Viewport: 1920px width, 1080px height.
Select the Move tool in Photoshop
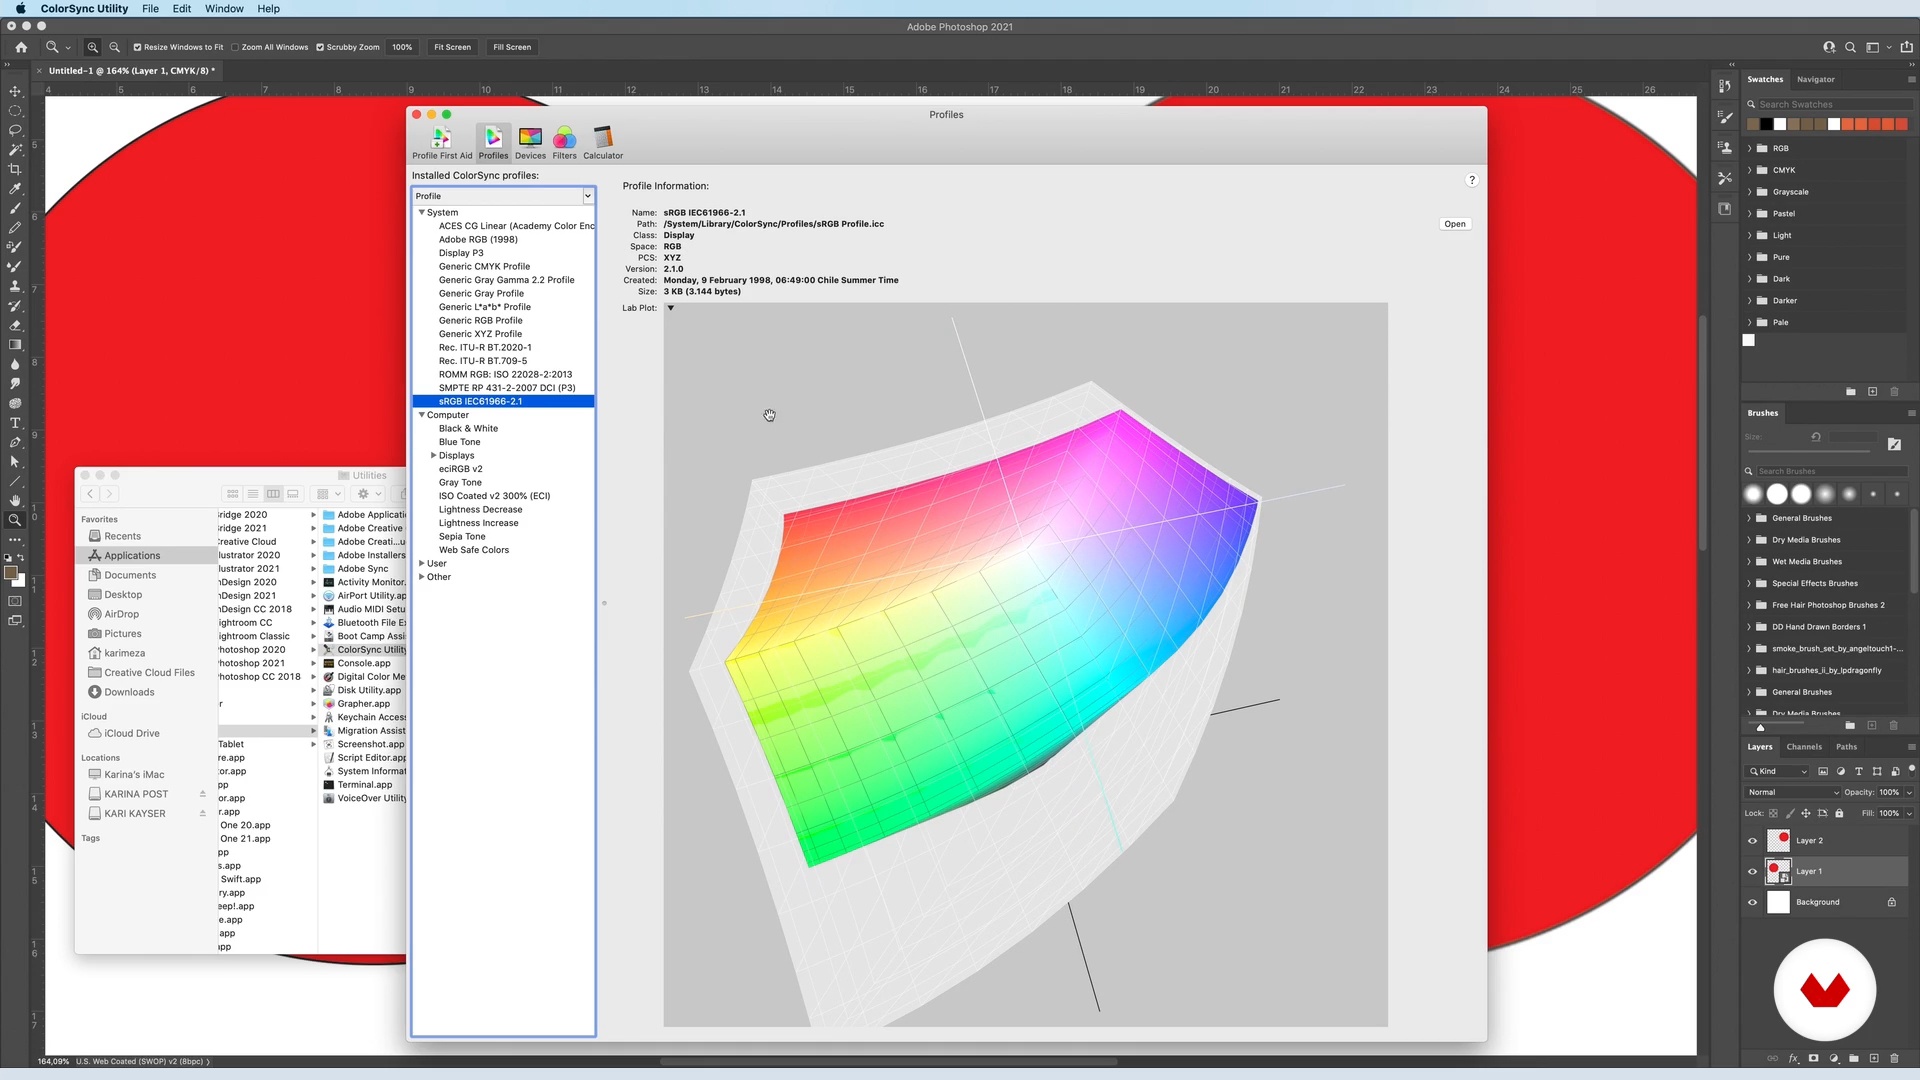coord(15,91)
